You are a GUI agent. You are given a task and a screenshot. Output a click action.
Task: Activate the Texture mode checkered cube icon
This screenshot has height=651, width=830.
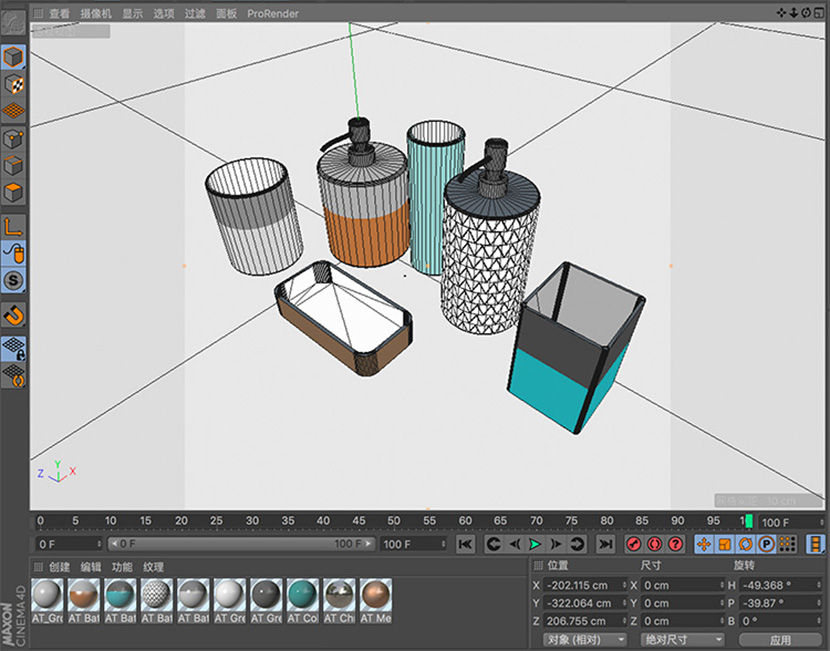point(13,85)
